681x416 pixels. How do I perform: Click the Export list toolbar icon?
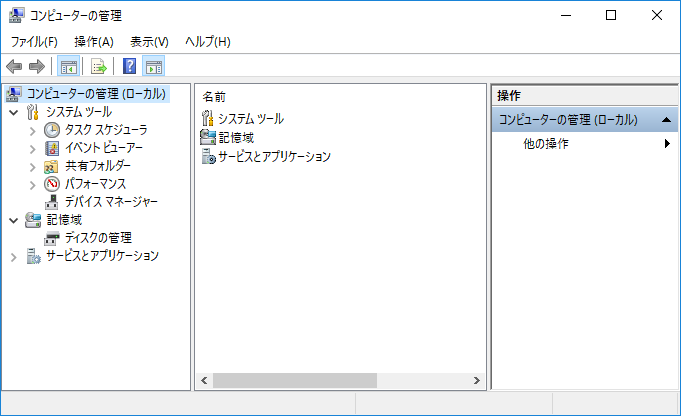[99, 67]
